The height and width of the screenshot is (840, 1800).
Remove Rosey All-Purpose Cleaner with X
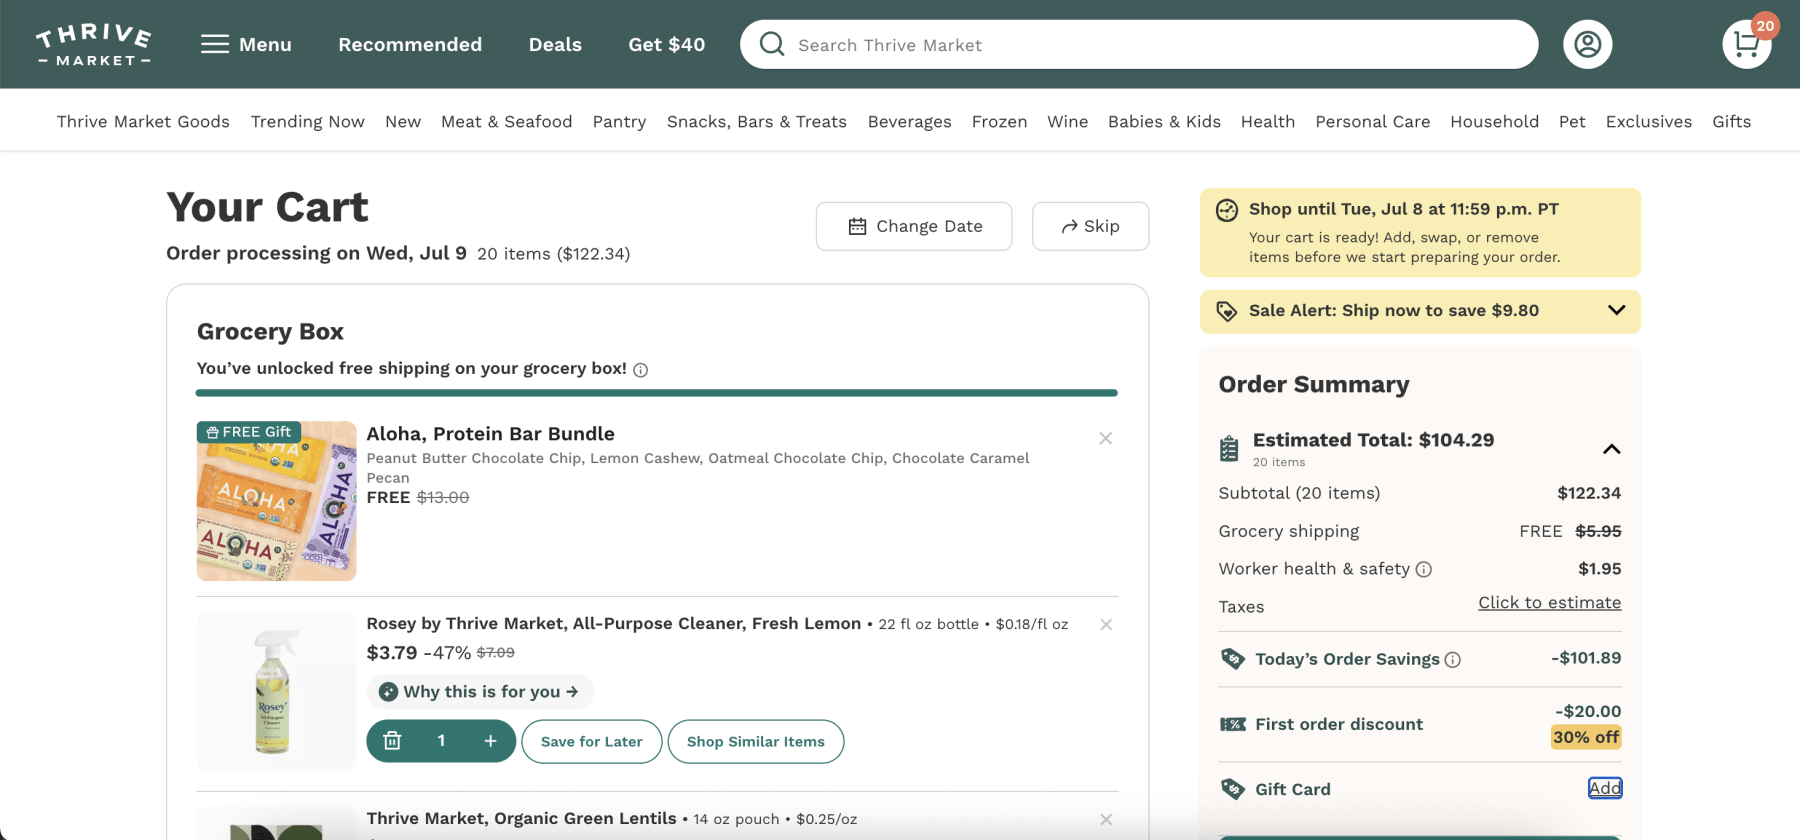(1106, 624)
